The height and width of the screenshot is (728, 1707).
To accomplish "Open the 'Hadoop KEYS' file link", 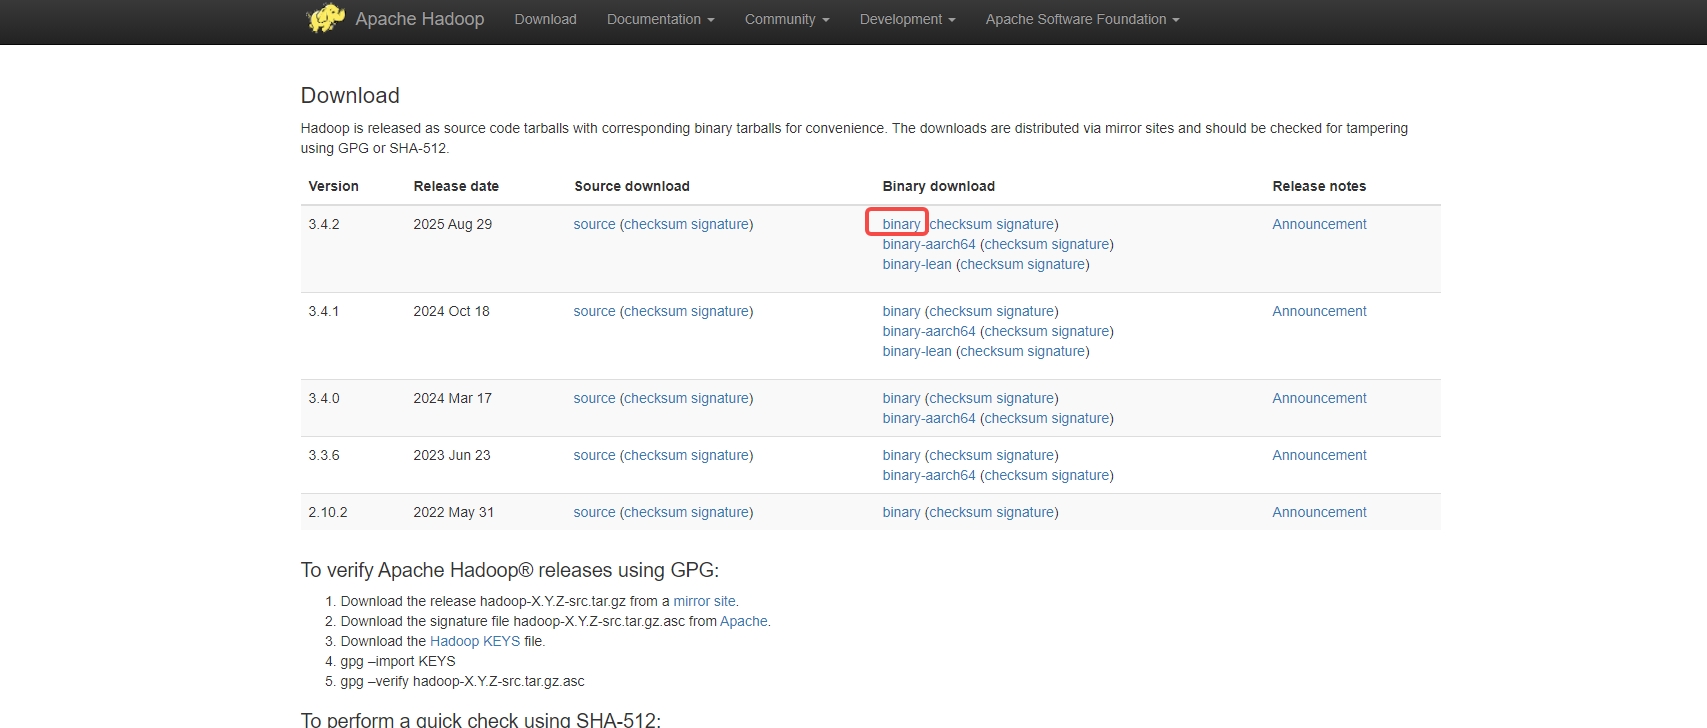I will (x=475, y=641).
